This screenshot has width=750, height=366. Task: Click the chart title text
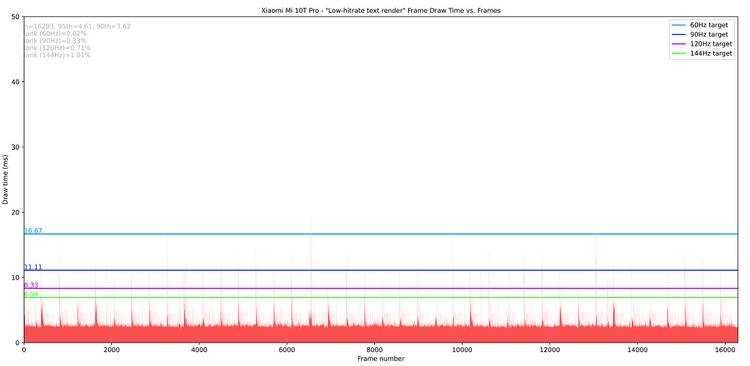click(381, 10)
